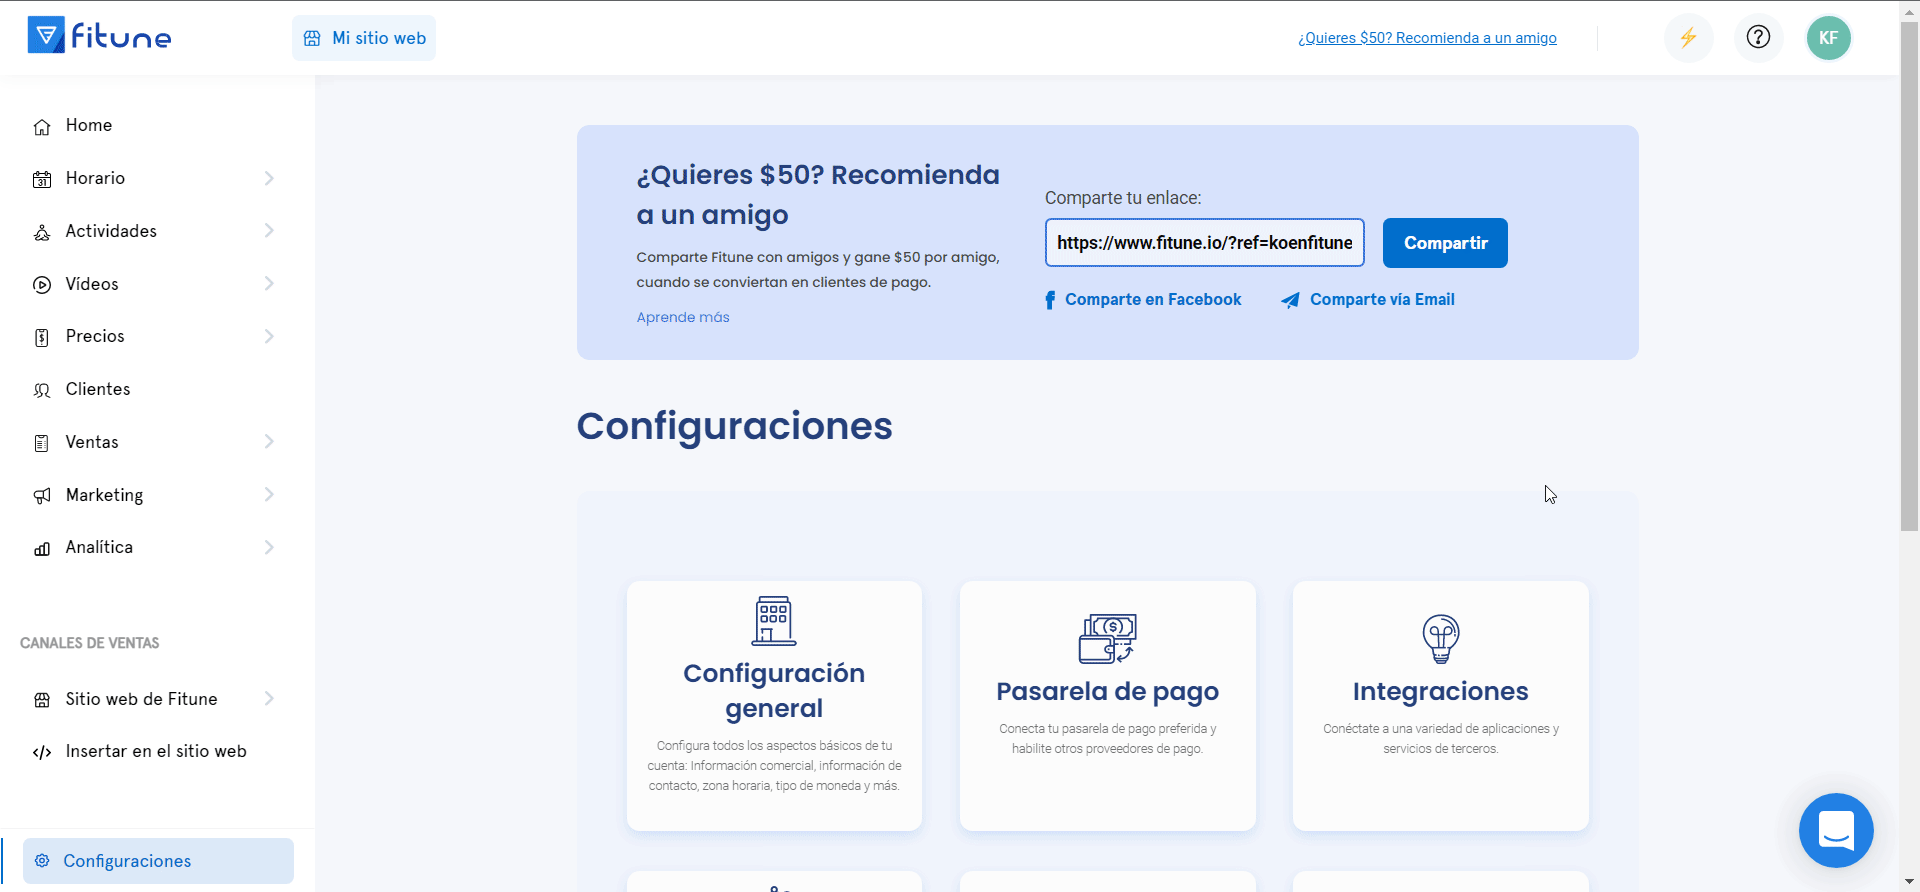Expand the Analítica submenu chevron
The image size is (1920, 892).
269,547
